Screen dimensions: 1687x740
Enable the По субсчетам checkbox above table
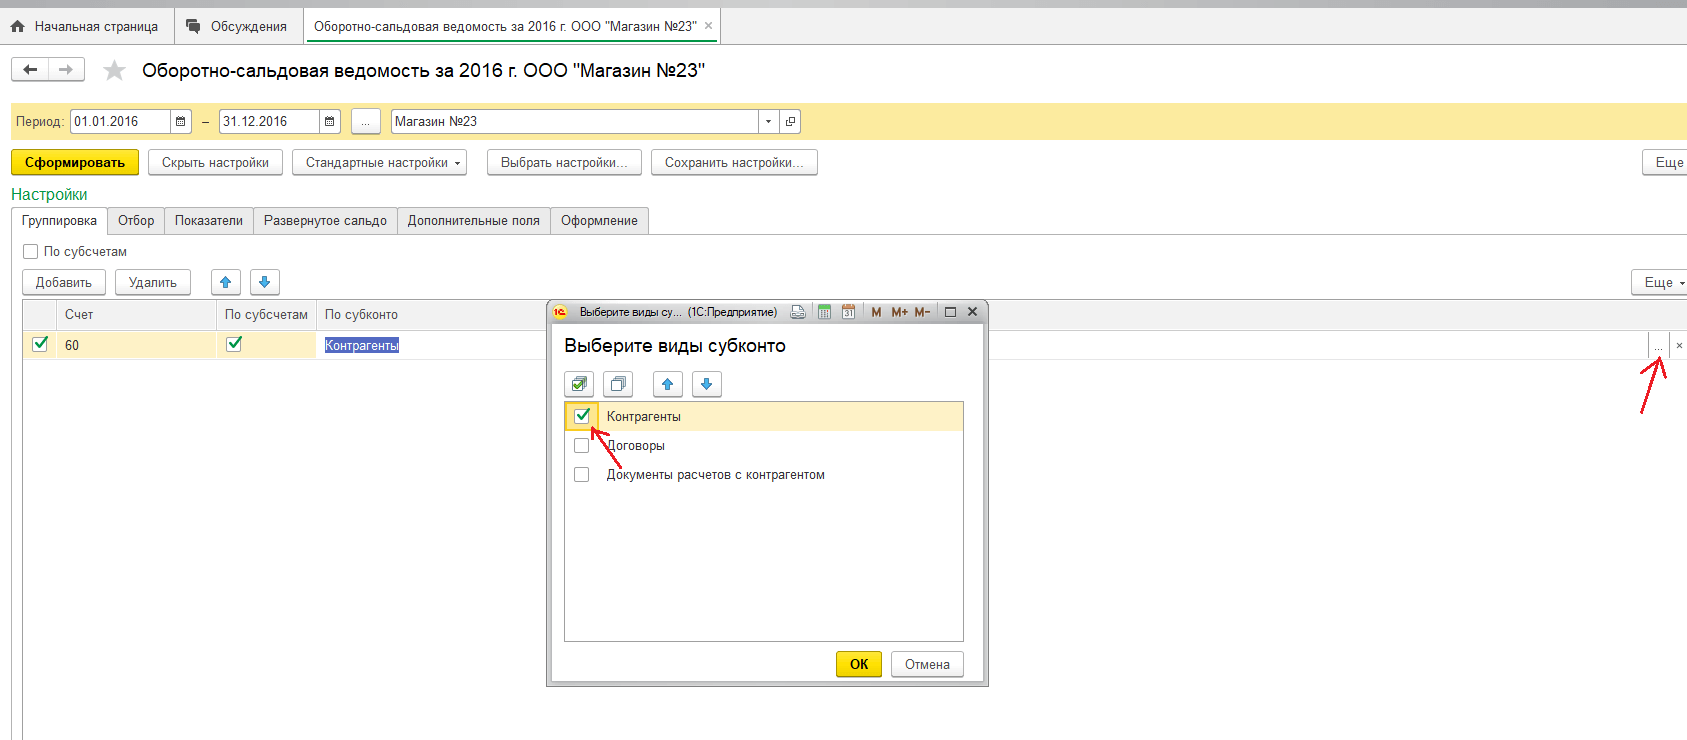tap(31, 252)
